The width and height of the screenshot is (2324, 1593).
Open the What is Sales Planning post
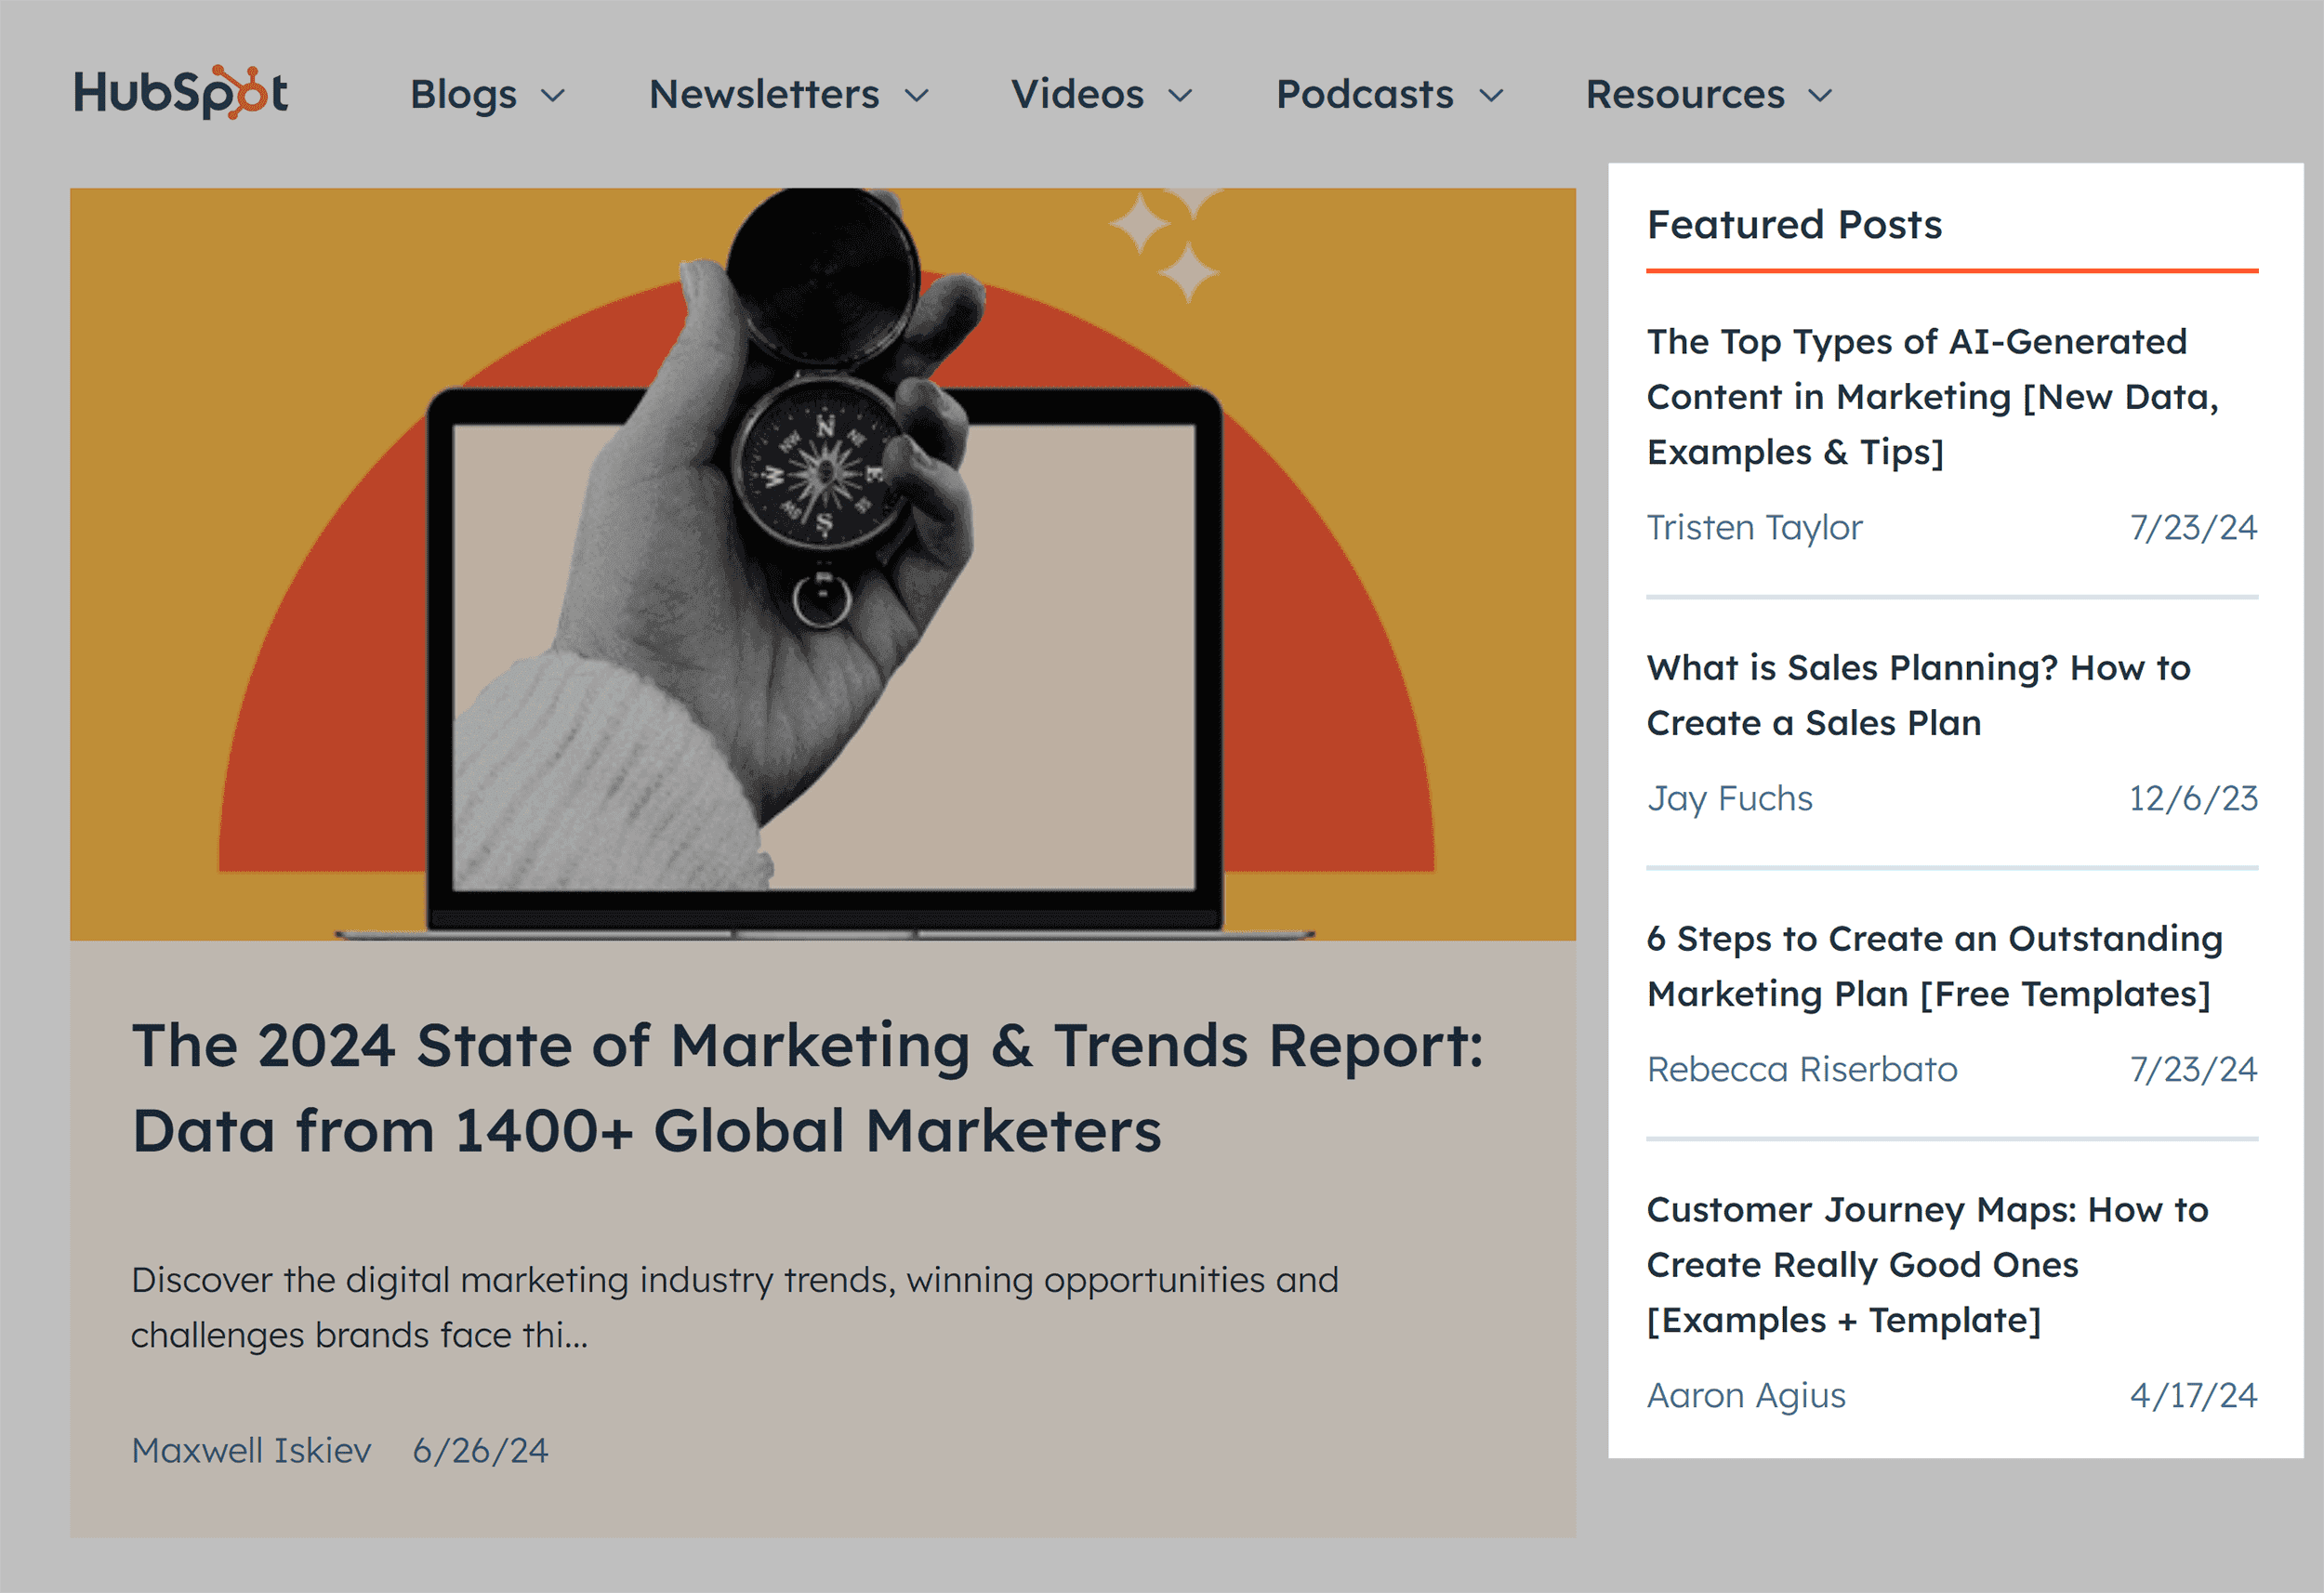1918,695
